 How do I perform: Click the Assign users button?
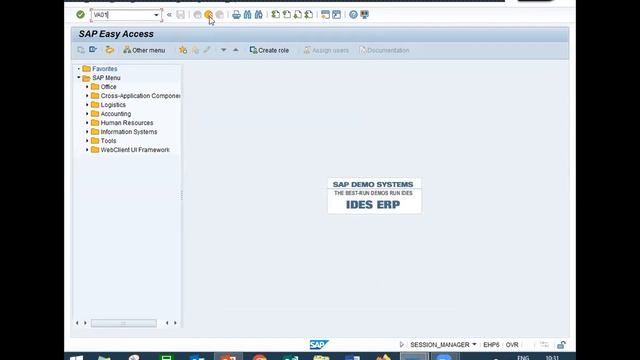[326, 50]
